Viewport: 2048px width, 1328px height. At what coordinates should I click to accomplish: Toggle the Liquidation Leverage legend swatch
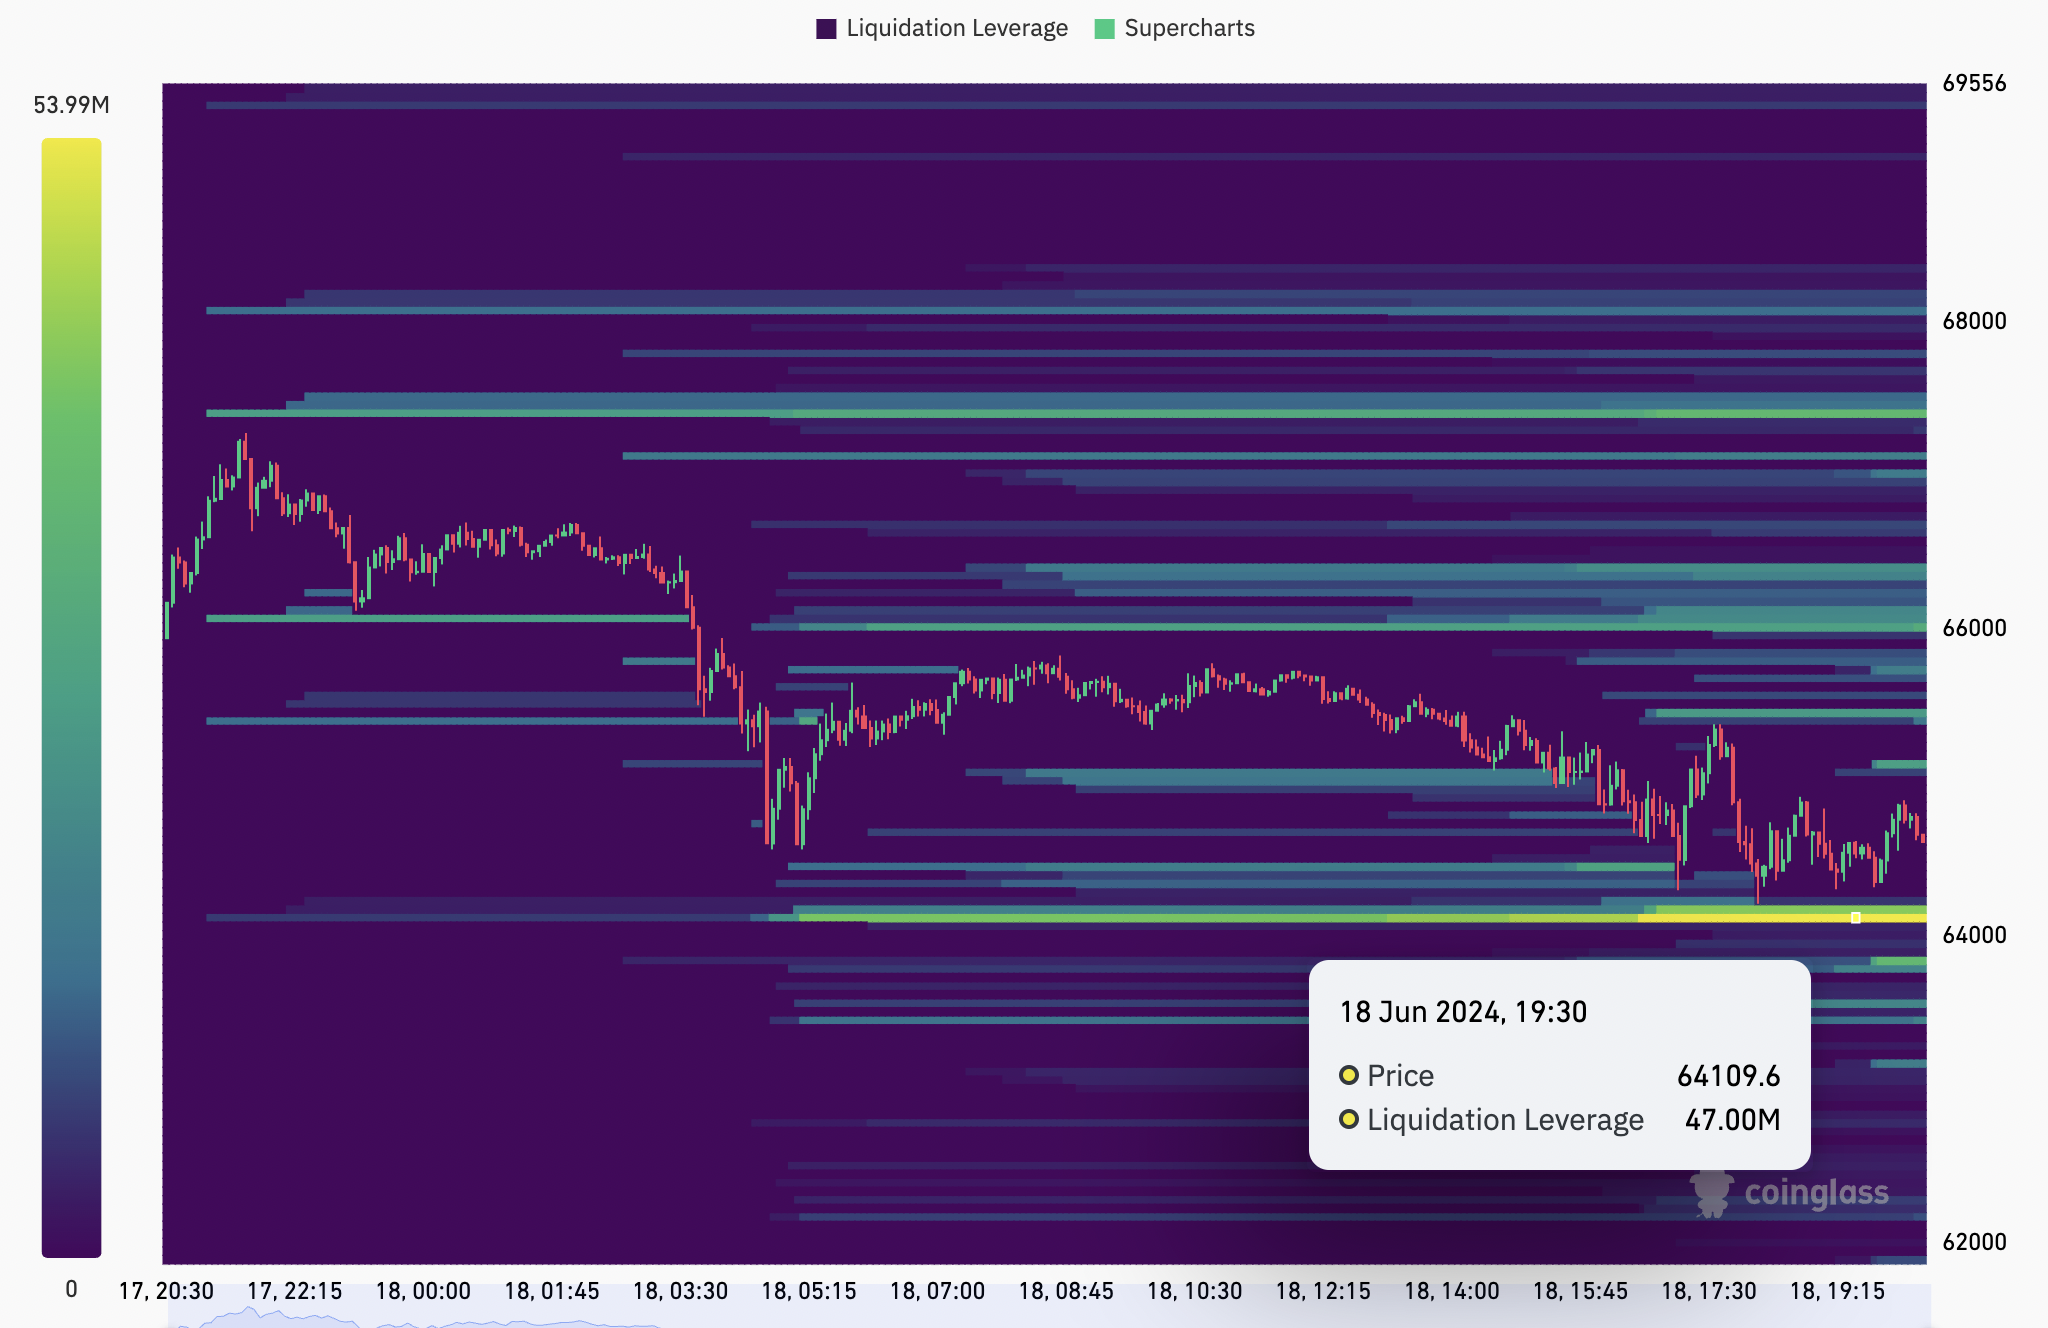pyautogui.click(x=826, y=29)
